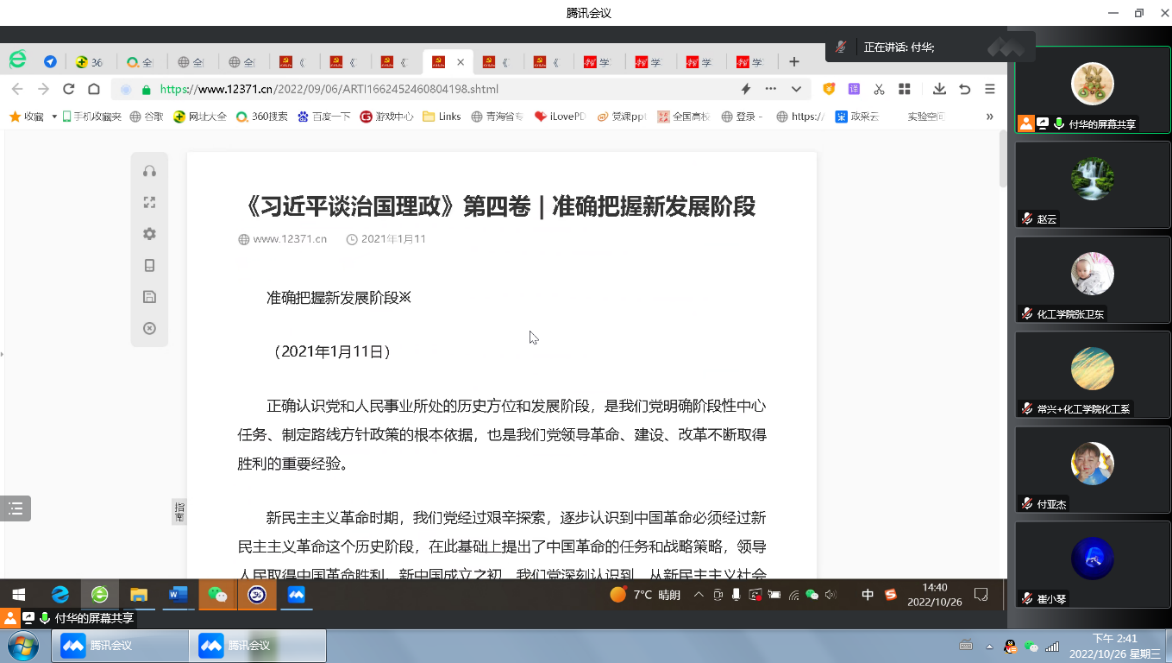The image size is (1172, 663).
Task: Open a new browser tab with plus button
Action: click(794, 62)
